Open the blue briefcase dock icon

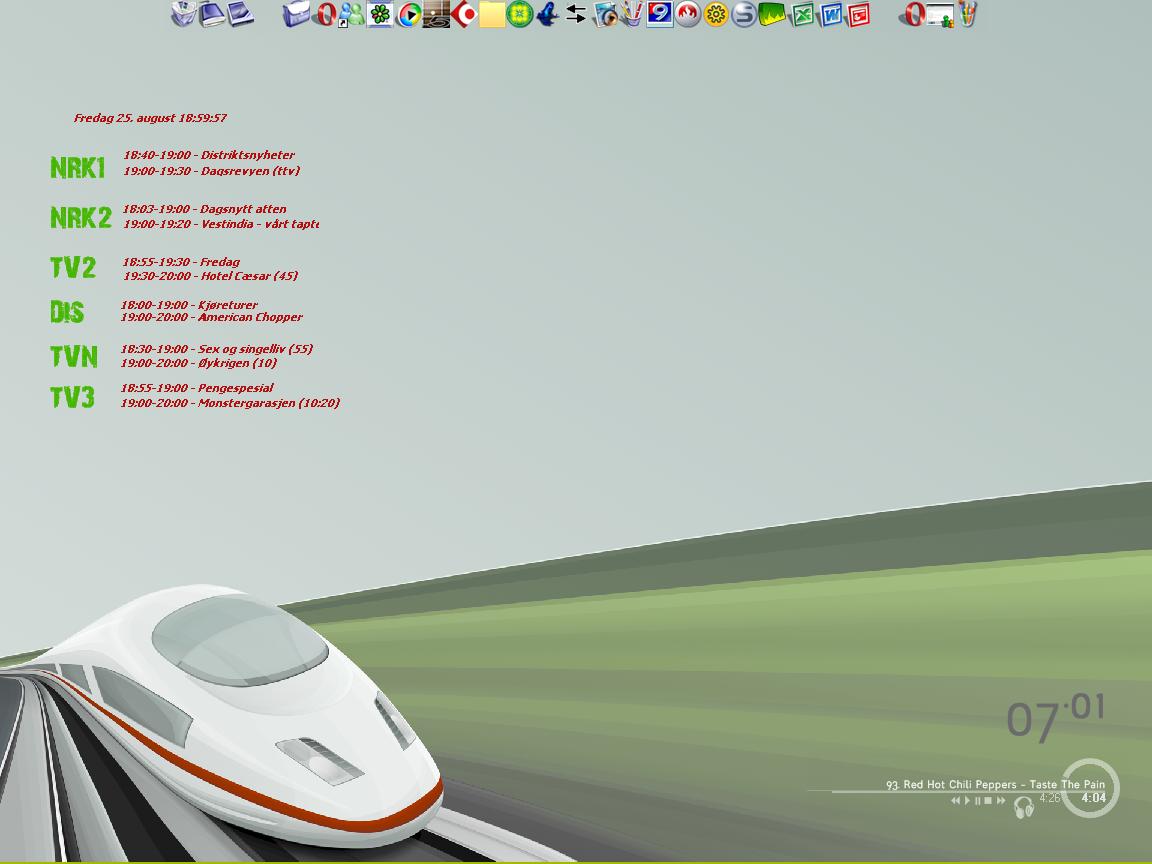pos(296,14)
